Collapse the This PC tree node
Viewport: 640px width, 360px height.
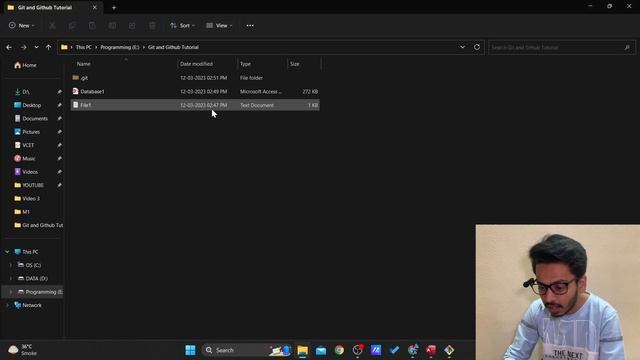[x=7, y=252]
